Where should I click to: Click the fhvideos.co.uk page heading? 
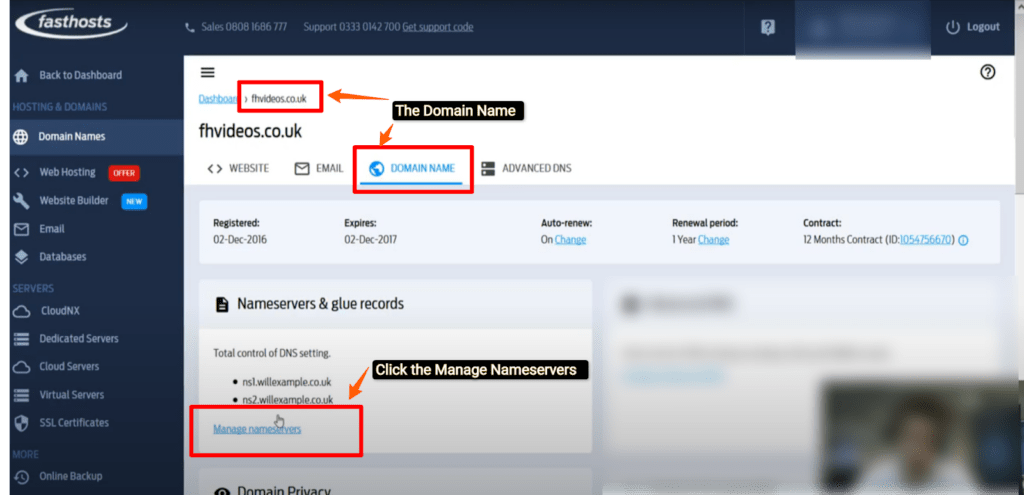[x=250, y=131]
